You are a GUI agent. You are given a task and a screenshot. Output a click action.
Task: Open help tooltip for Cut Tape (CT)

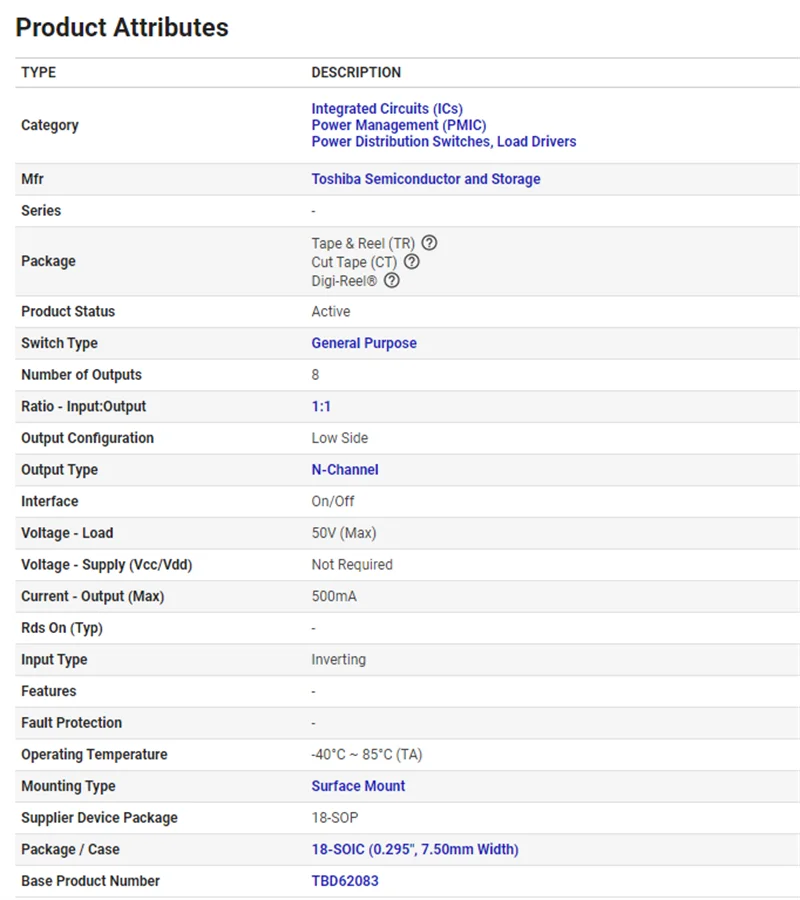412,261
